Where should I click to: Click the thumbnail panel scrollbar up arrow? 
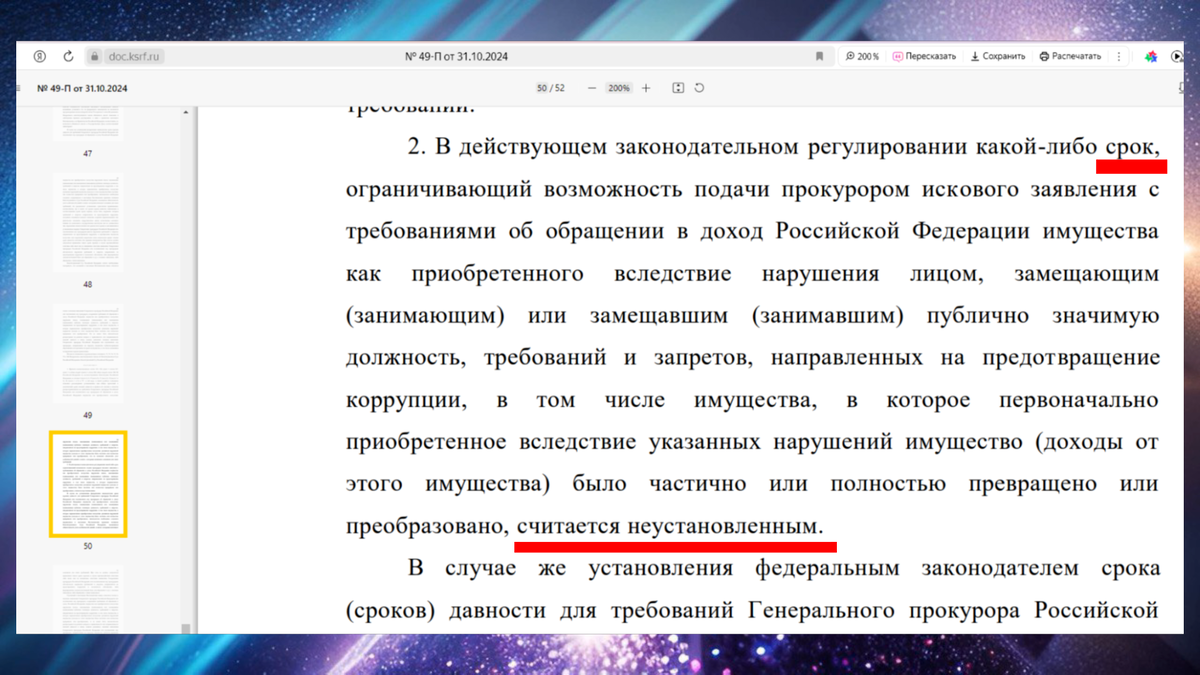[185, 112]
